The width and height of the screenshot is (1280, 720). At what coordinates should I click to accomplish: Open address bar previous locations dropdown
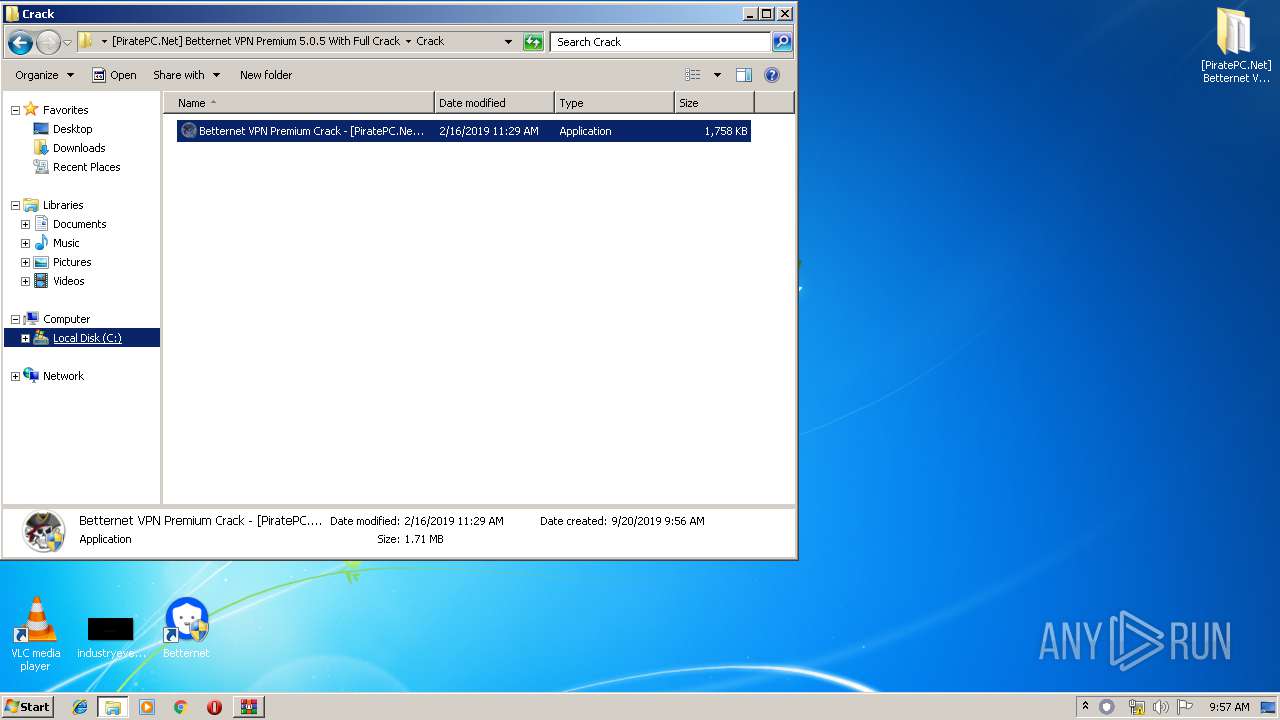[x=508, y=42]
